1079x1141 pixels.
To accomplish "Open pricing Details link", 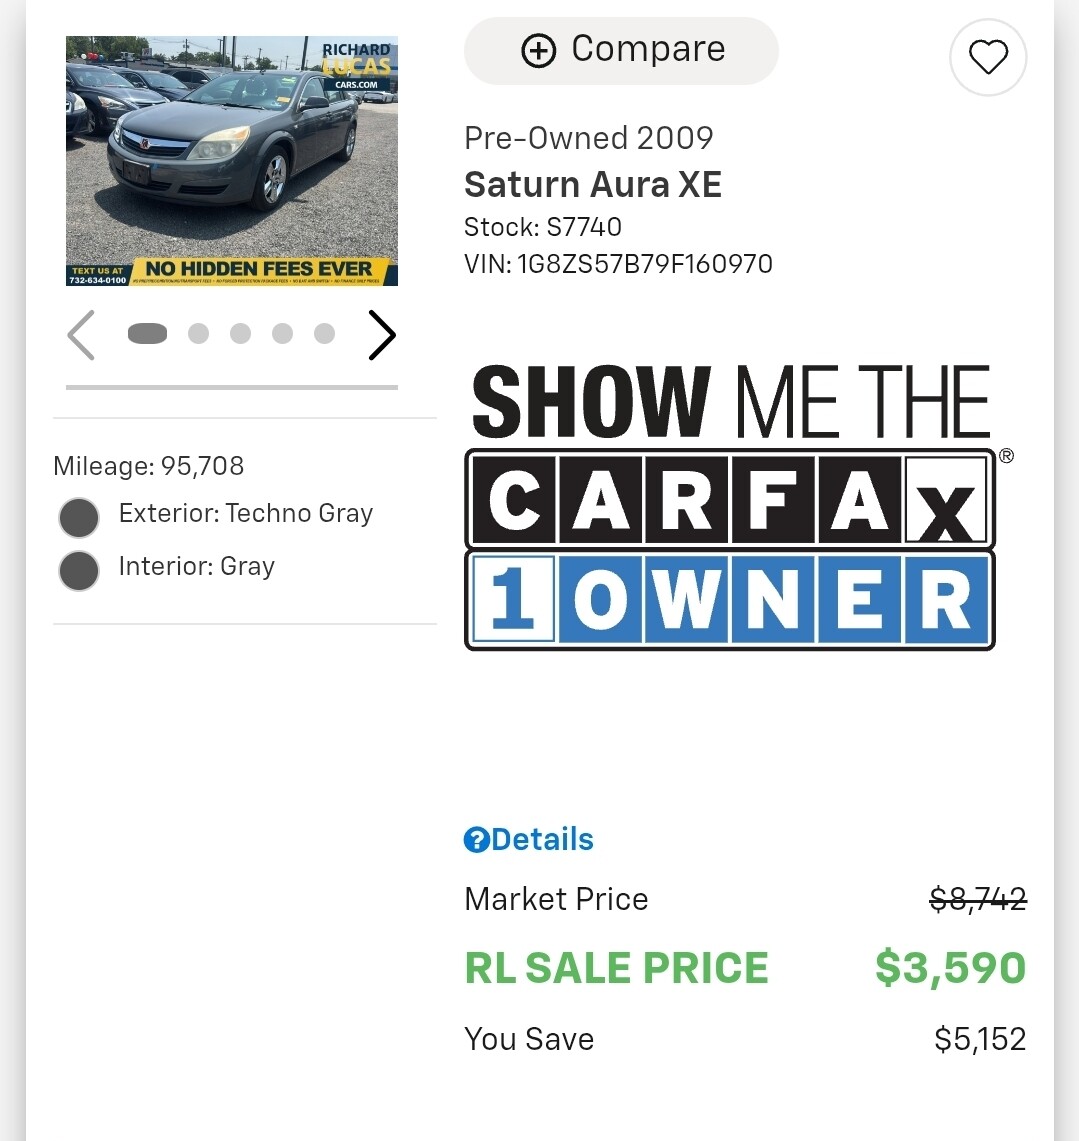I will (542, 840).
